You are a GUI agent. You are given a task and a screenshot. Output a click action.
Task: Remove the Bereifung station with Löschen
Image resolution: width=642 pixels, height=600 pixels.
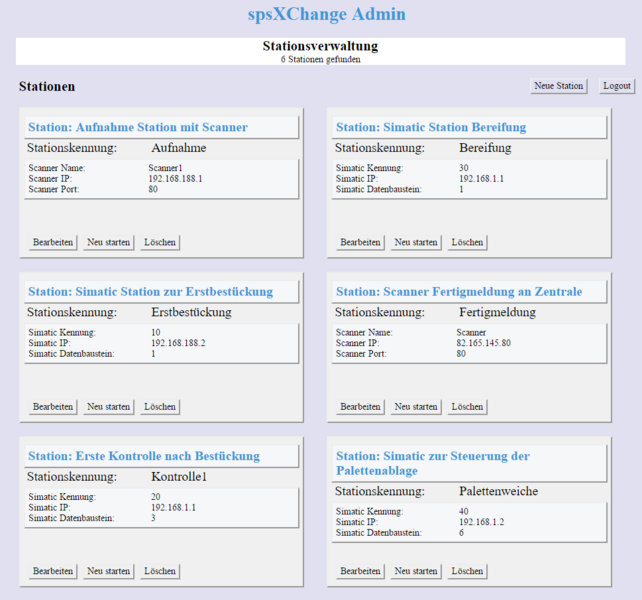pos(468,242)
